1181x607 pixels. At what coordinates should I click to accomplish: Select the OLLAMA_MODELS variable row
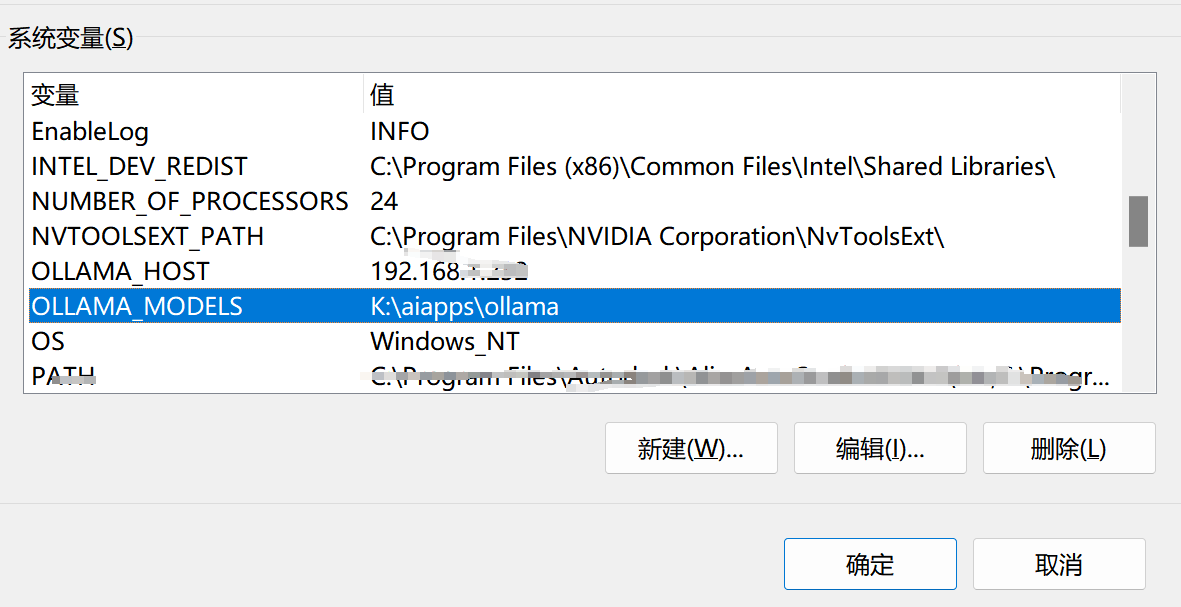coord(575,307)
